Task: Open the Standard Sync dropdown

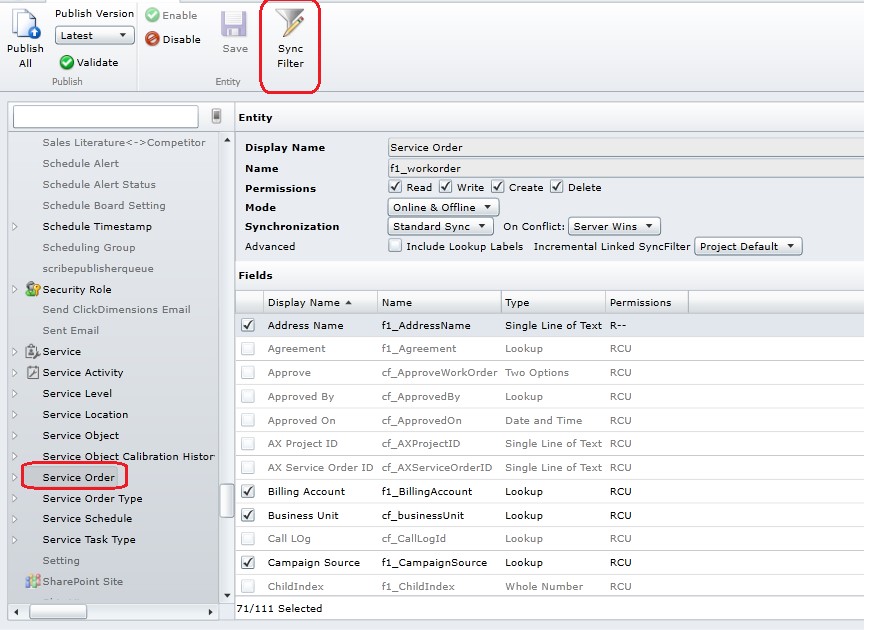Action: tap(440, 226)
